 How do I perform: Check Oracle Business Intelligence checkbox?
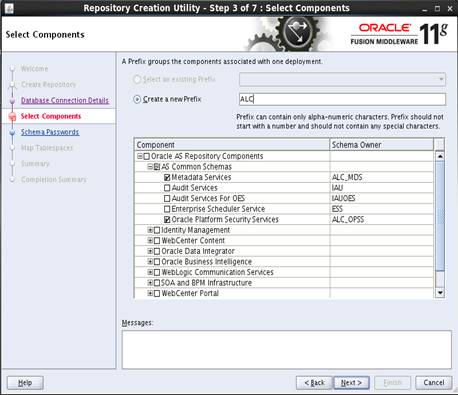157,262
